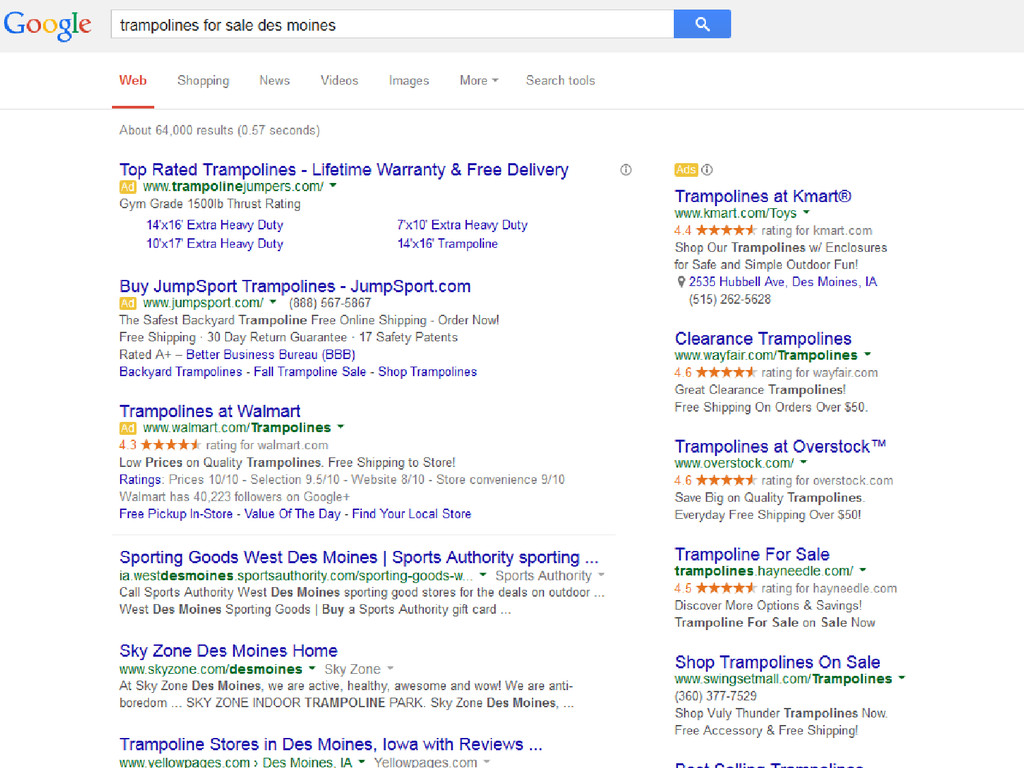Open Sporting Goods West Des Moines result

click(359, 558)
